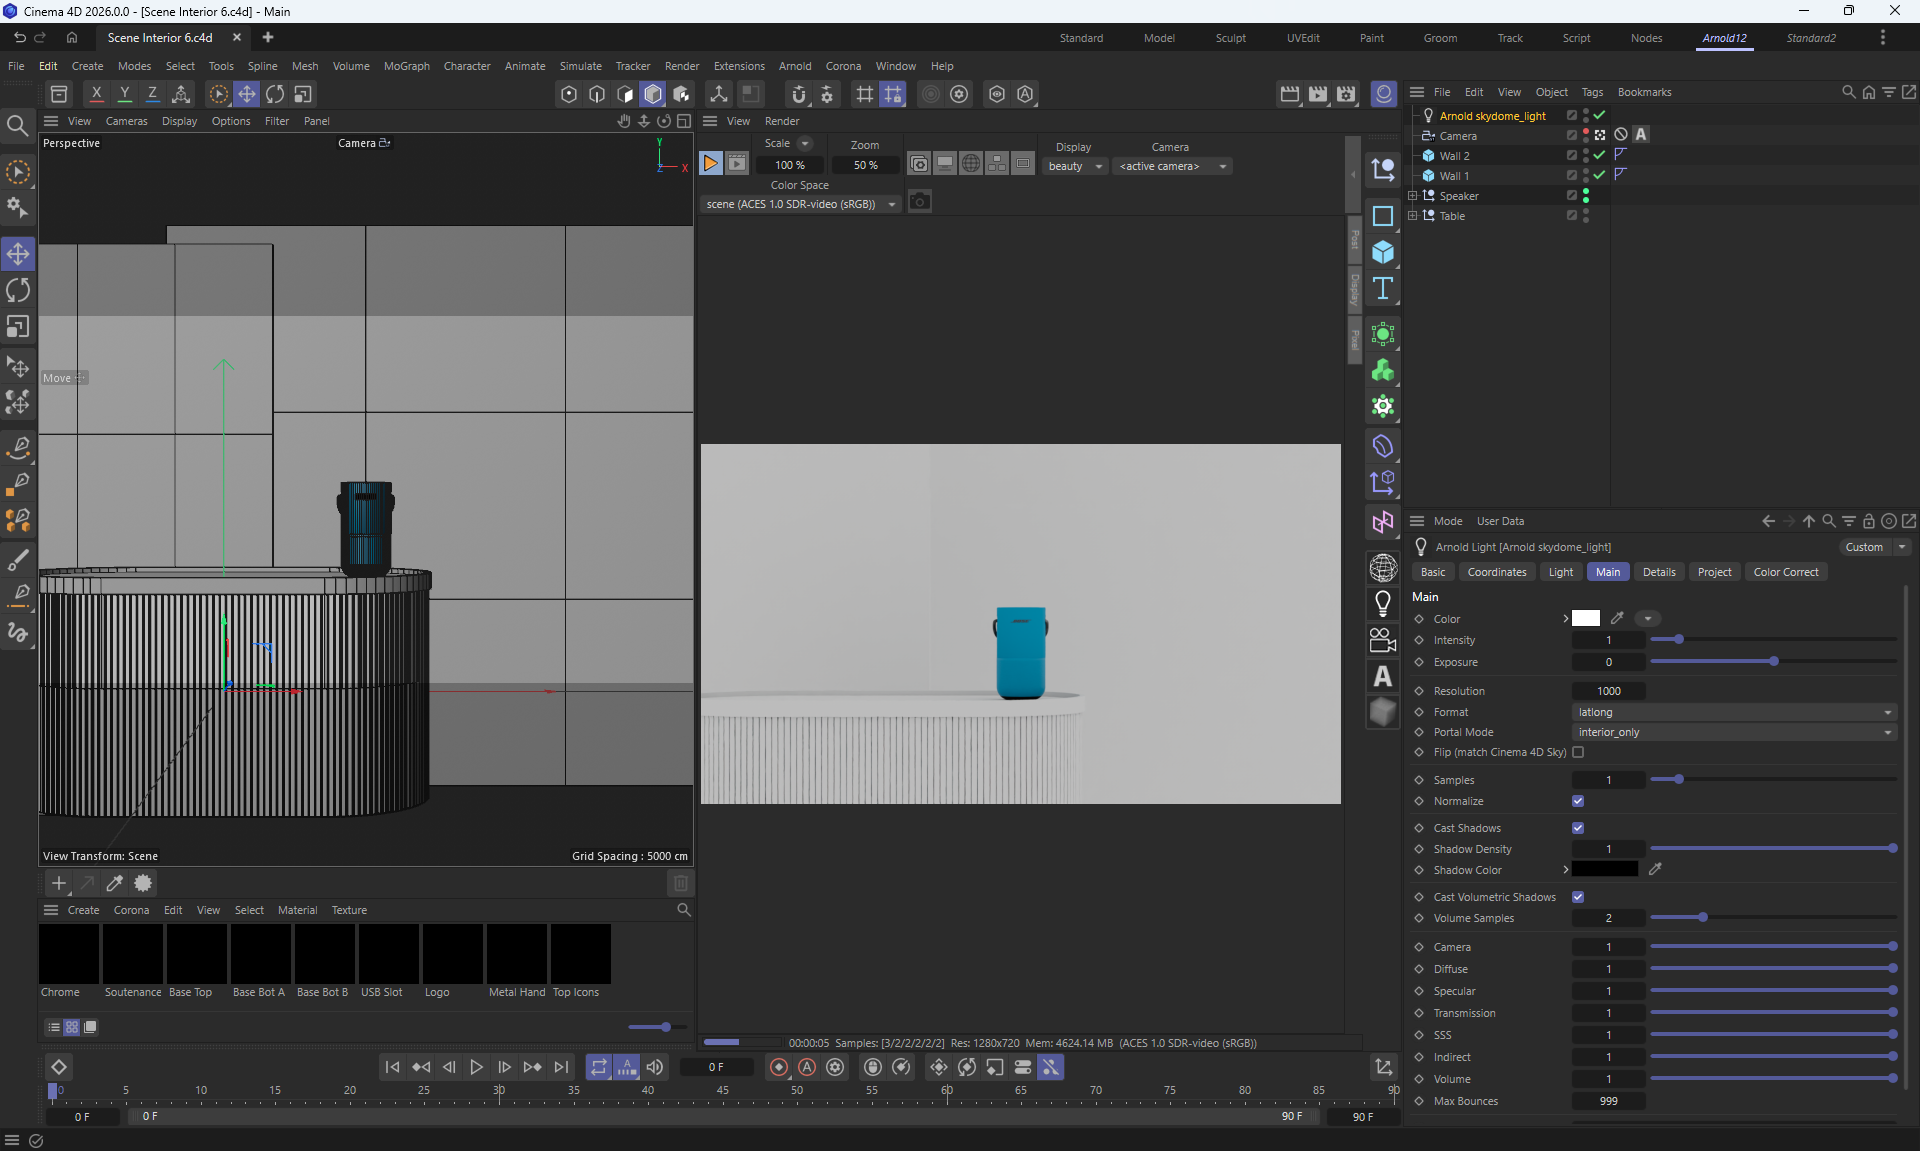1920x1151 pixels.
Task: Switch to the Details tab
Action: 1658,572
